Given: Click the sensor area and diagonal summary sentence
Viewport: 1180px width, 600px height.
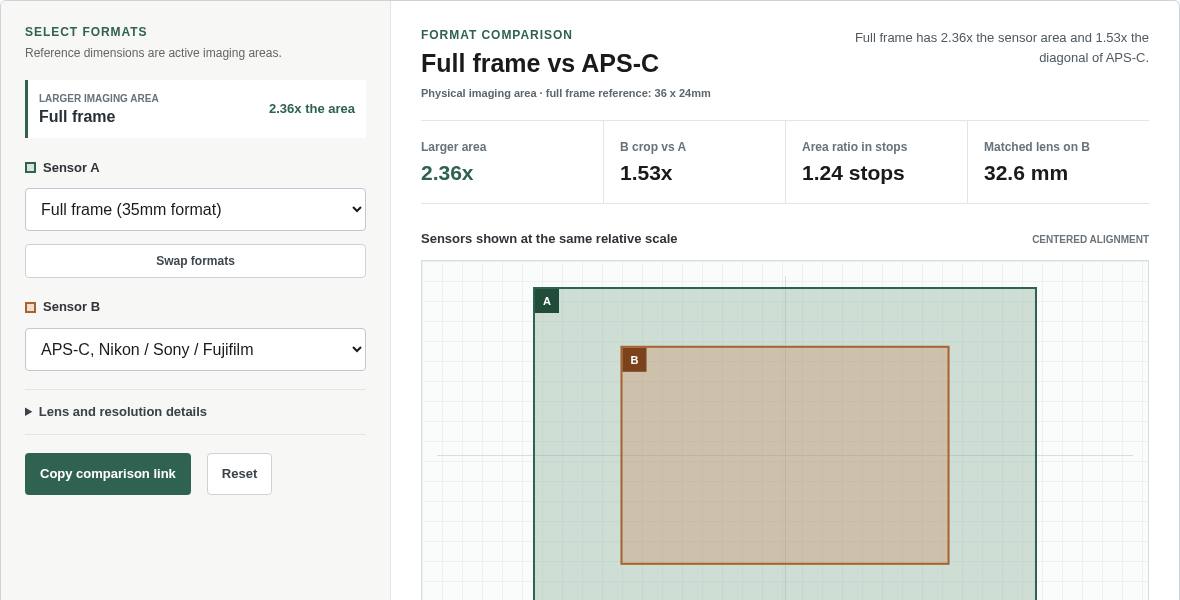Looking at the screenshot, I should [1001, 47].
